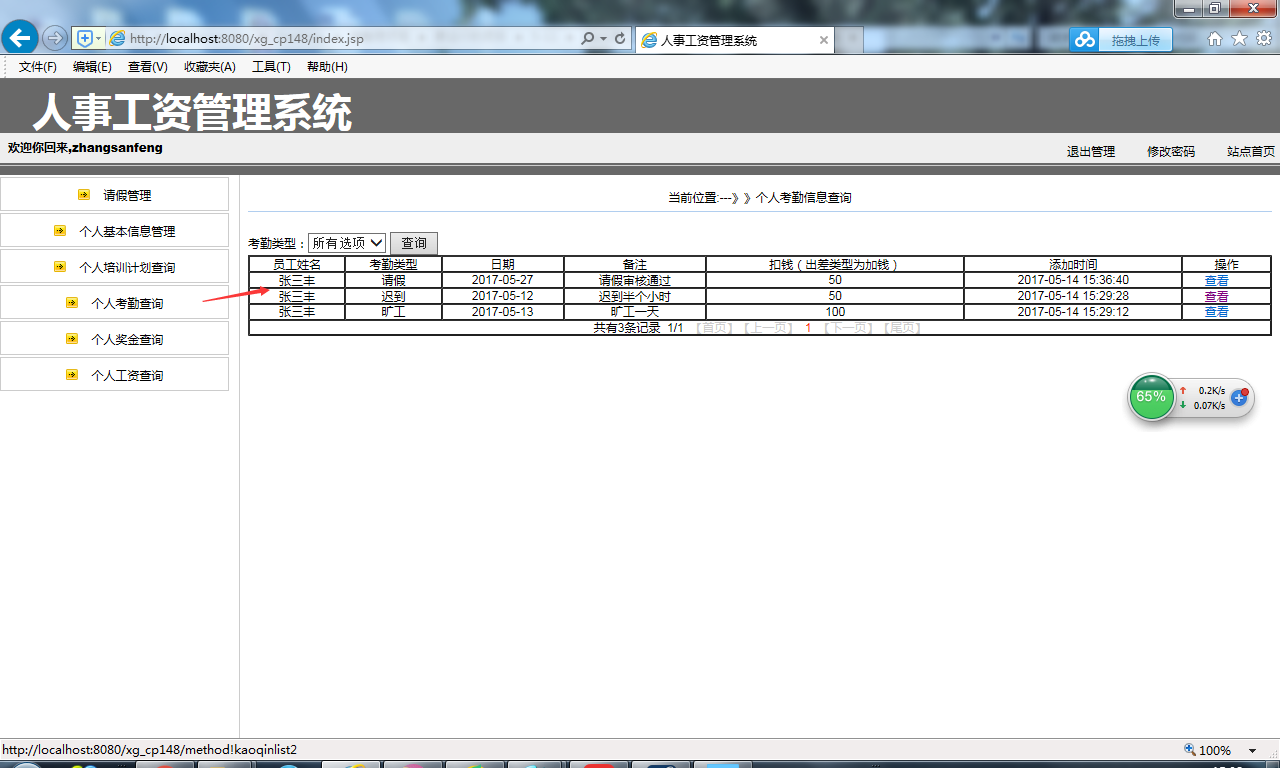1280x768 pixels.
Task: Select the 人事工资管理系统 browser tab
Action: 734,40
